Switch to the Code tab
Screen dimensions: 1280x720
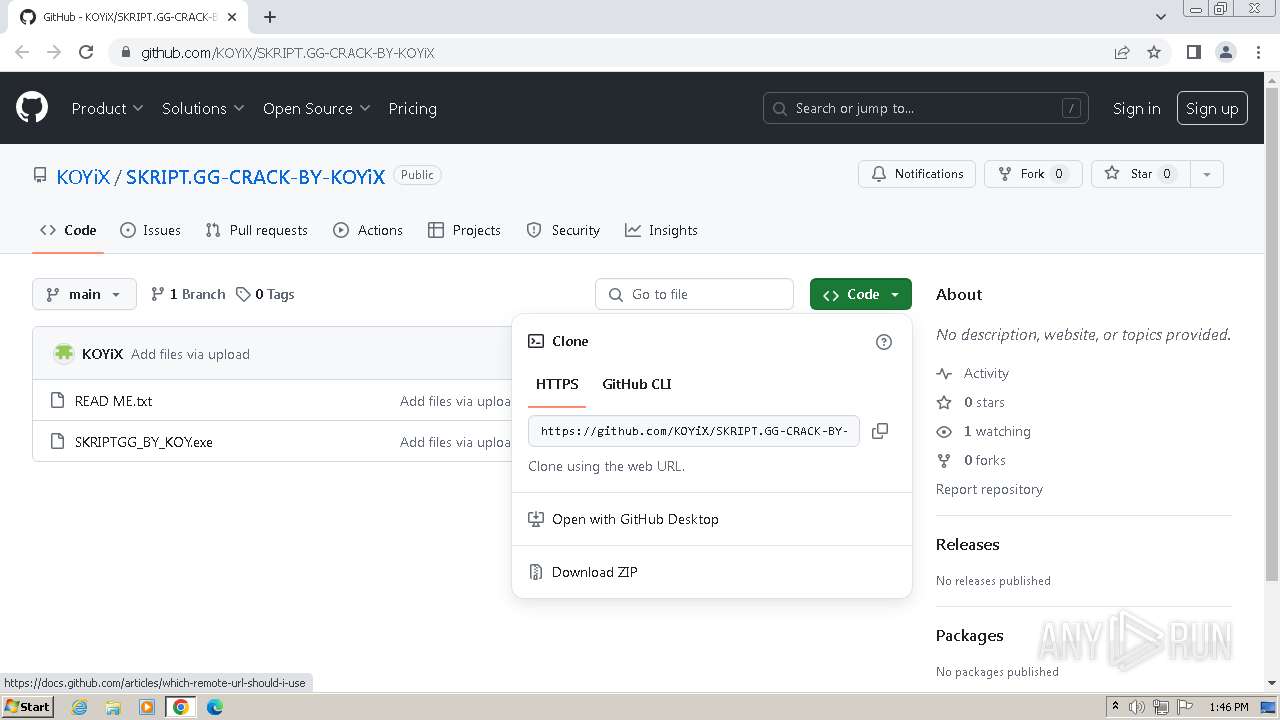[68, 230]
